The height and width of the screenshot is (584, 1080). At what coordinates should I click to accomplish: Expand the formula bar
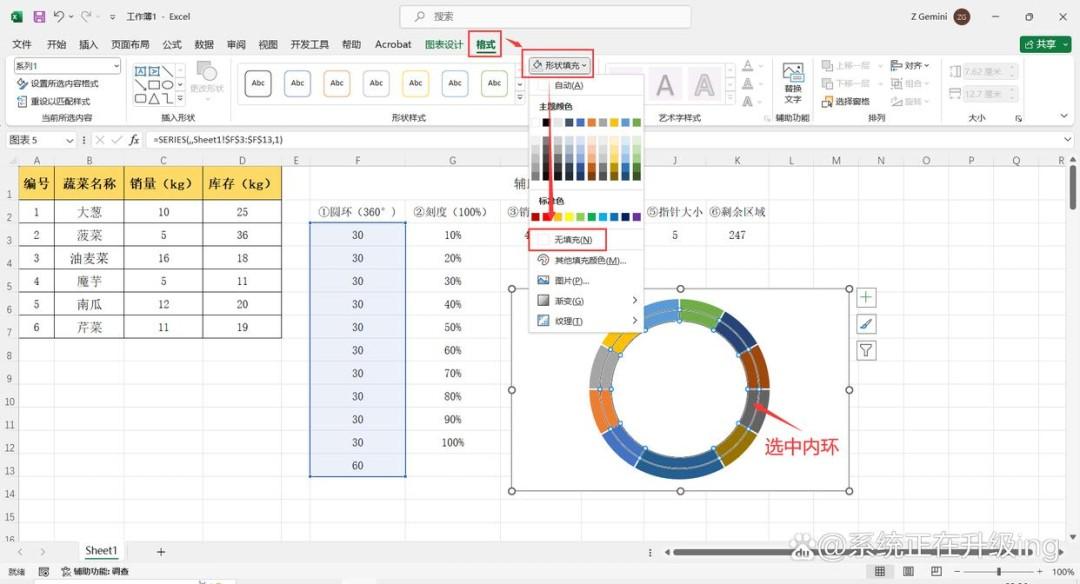tap(1068, 140)
